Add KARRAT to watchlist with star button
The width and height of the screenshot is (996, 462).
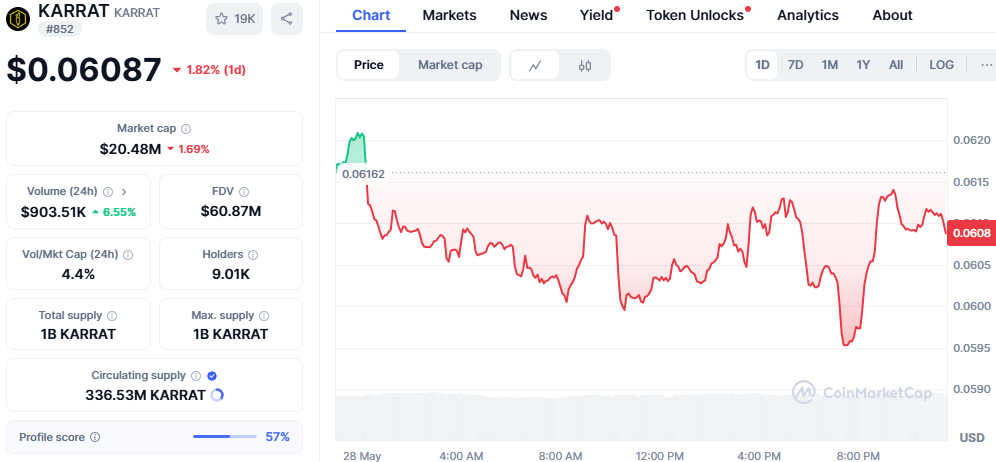coord(234,19)
